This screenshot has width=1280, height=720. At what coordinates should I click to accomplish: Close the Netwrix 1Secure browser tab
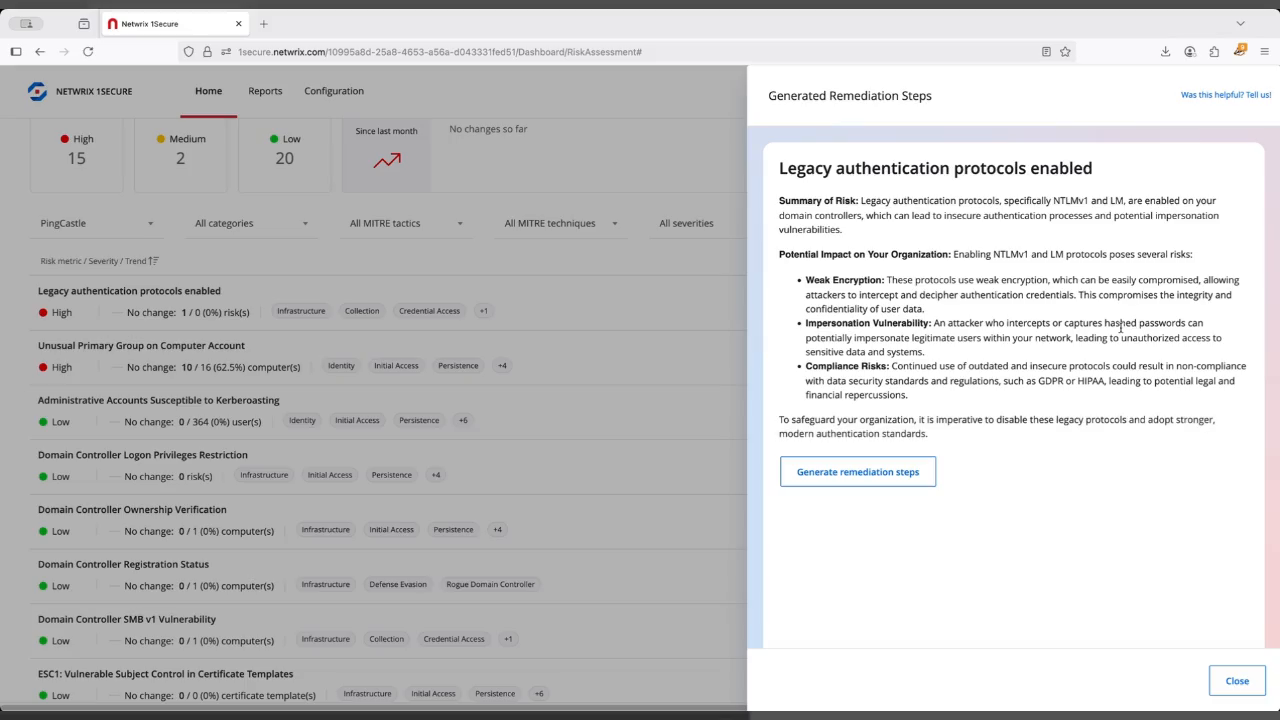click(239, 24)
